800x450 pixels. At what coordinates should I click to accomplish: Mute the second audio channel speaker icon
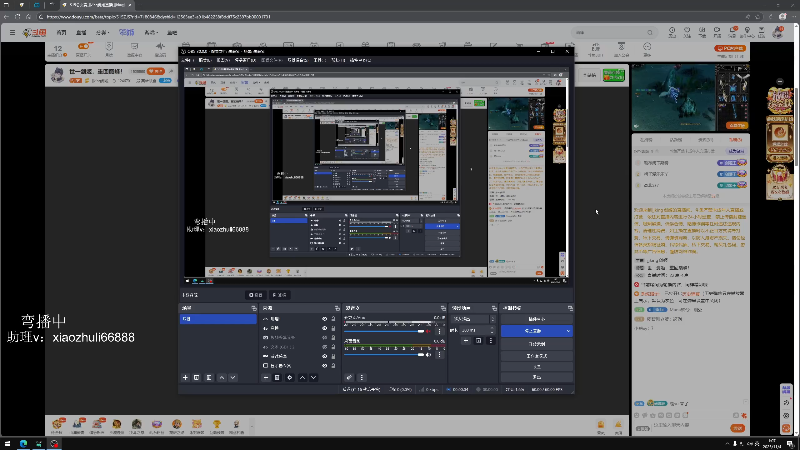pos(428,355)
